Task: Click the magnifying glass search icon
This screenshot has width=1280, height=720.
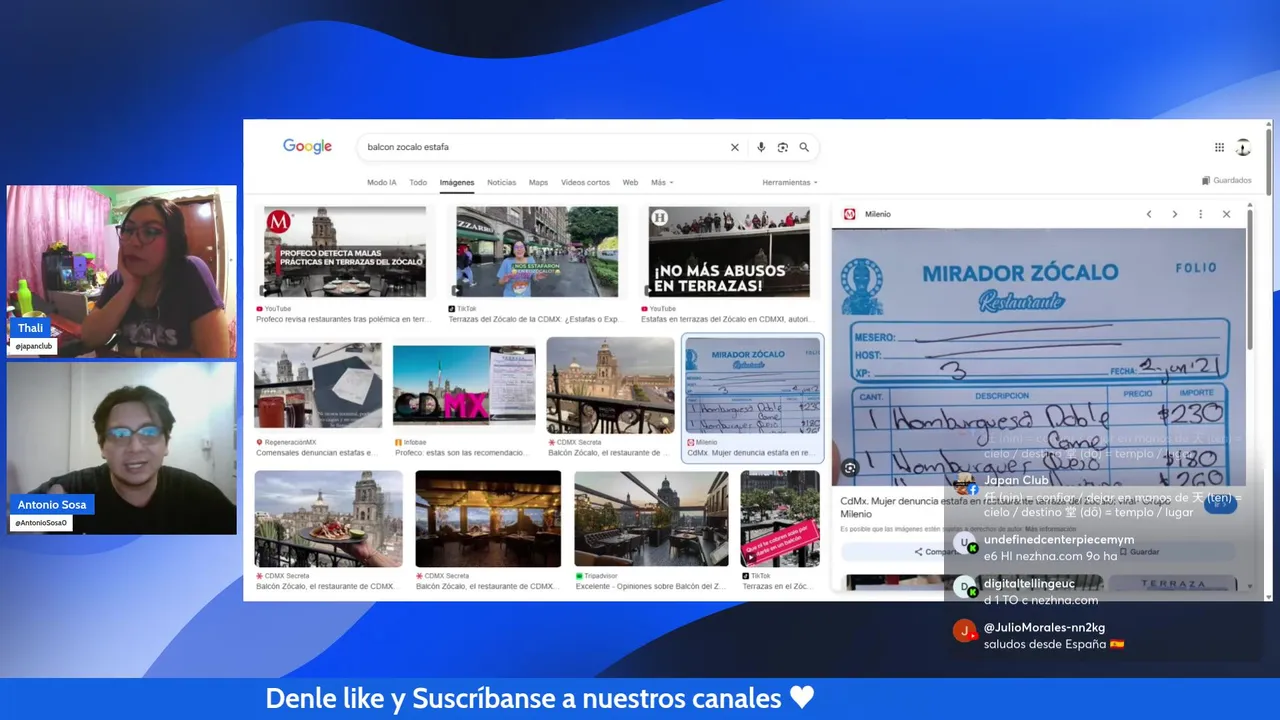Action: click(x=804, y=147)
